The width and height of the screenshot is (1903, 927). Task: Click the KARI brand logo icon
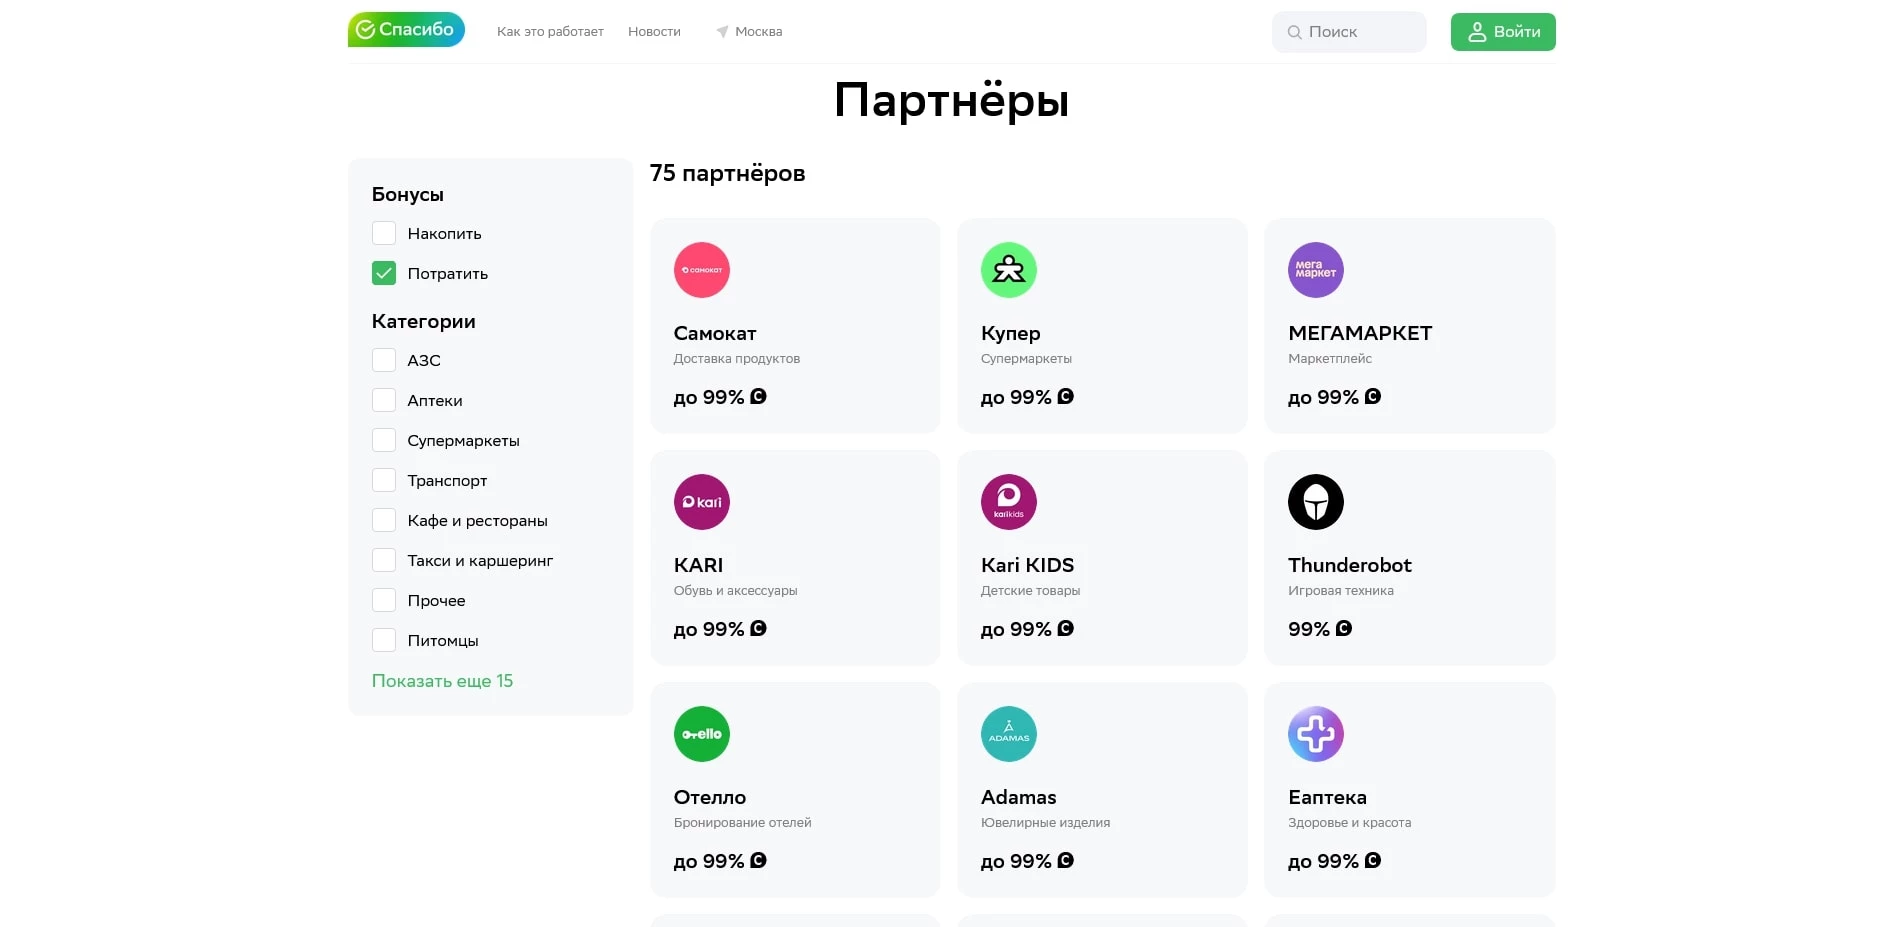click(x=702, y=501)
